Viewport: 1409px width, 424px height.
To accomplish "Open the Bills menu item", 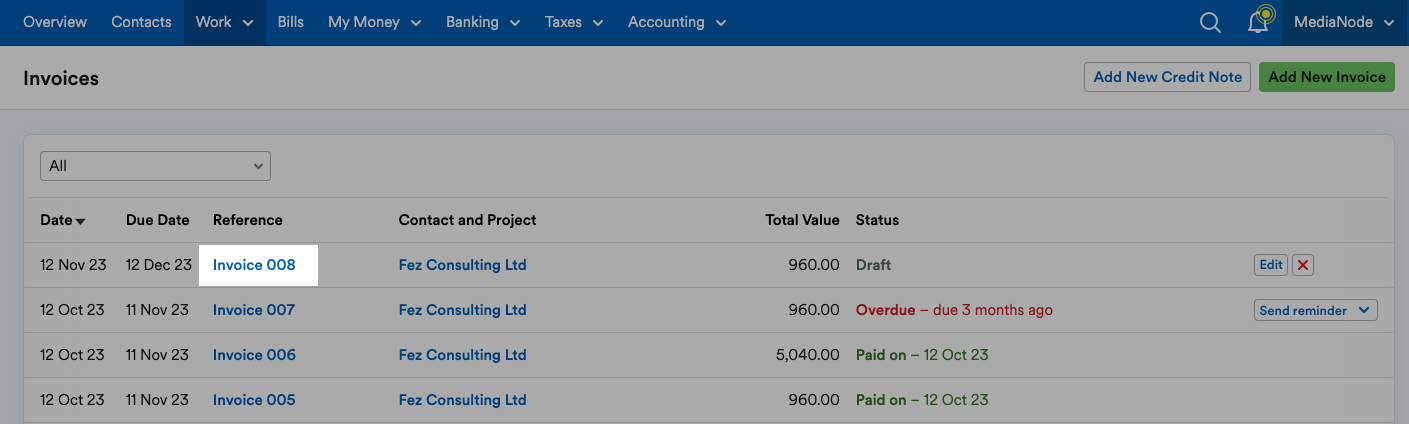I will pyautogui.click(x=291, y=22).
